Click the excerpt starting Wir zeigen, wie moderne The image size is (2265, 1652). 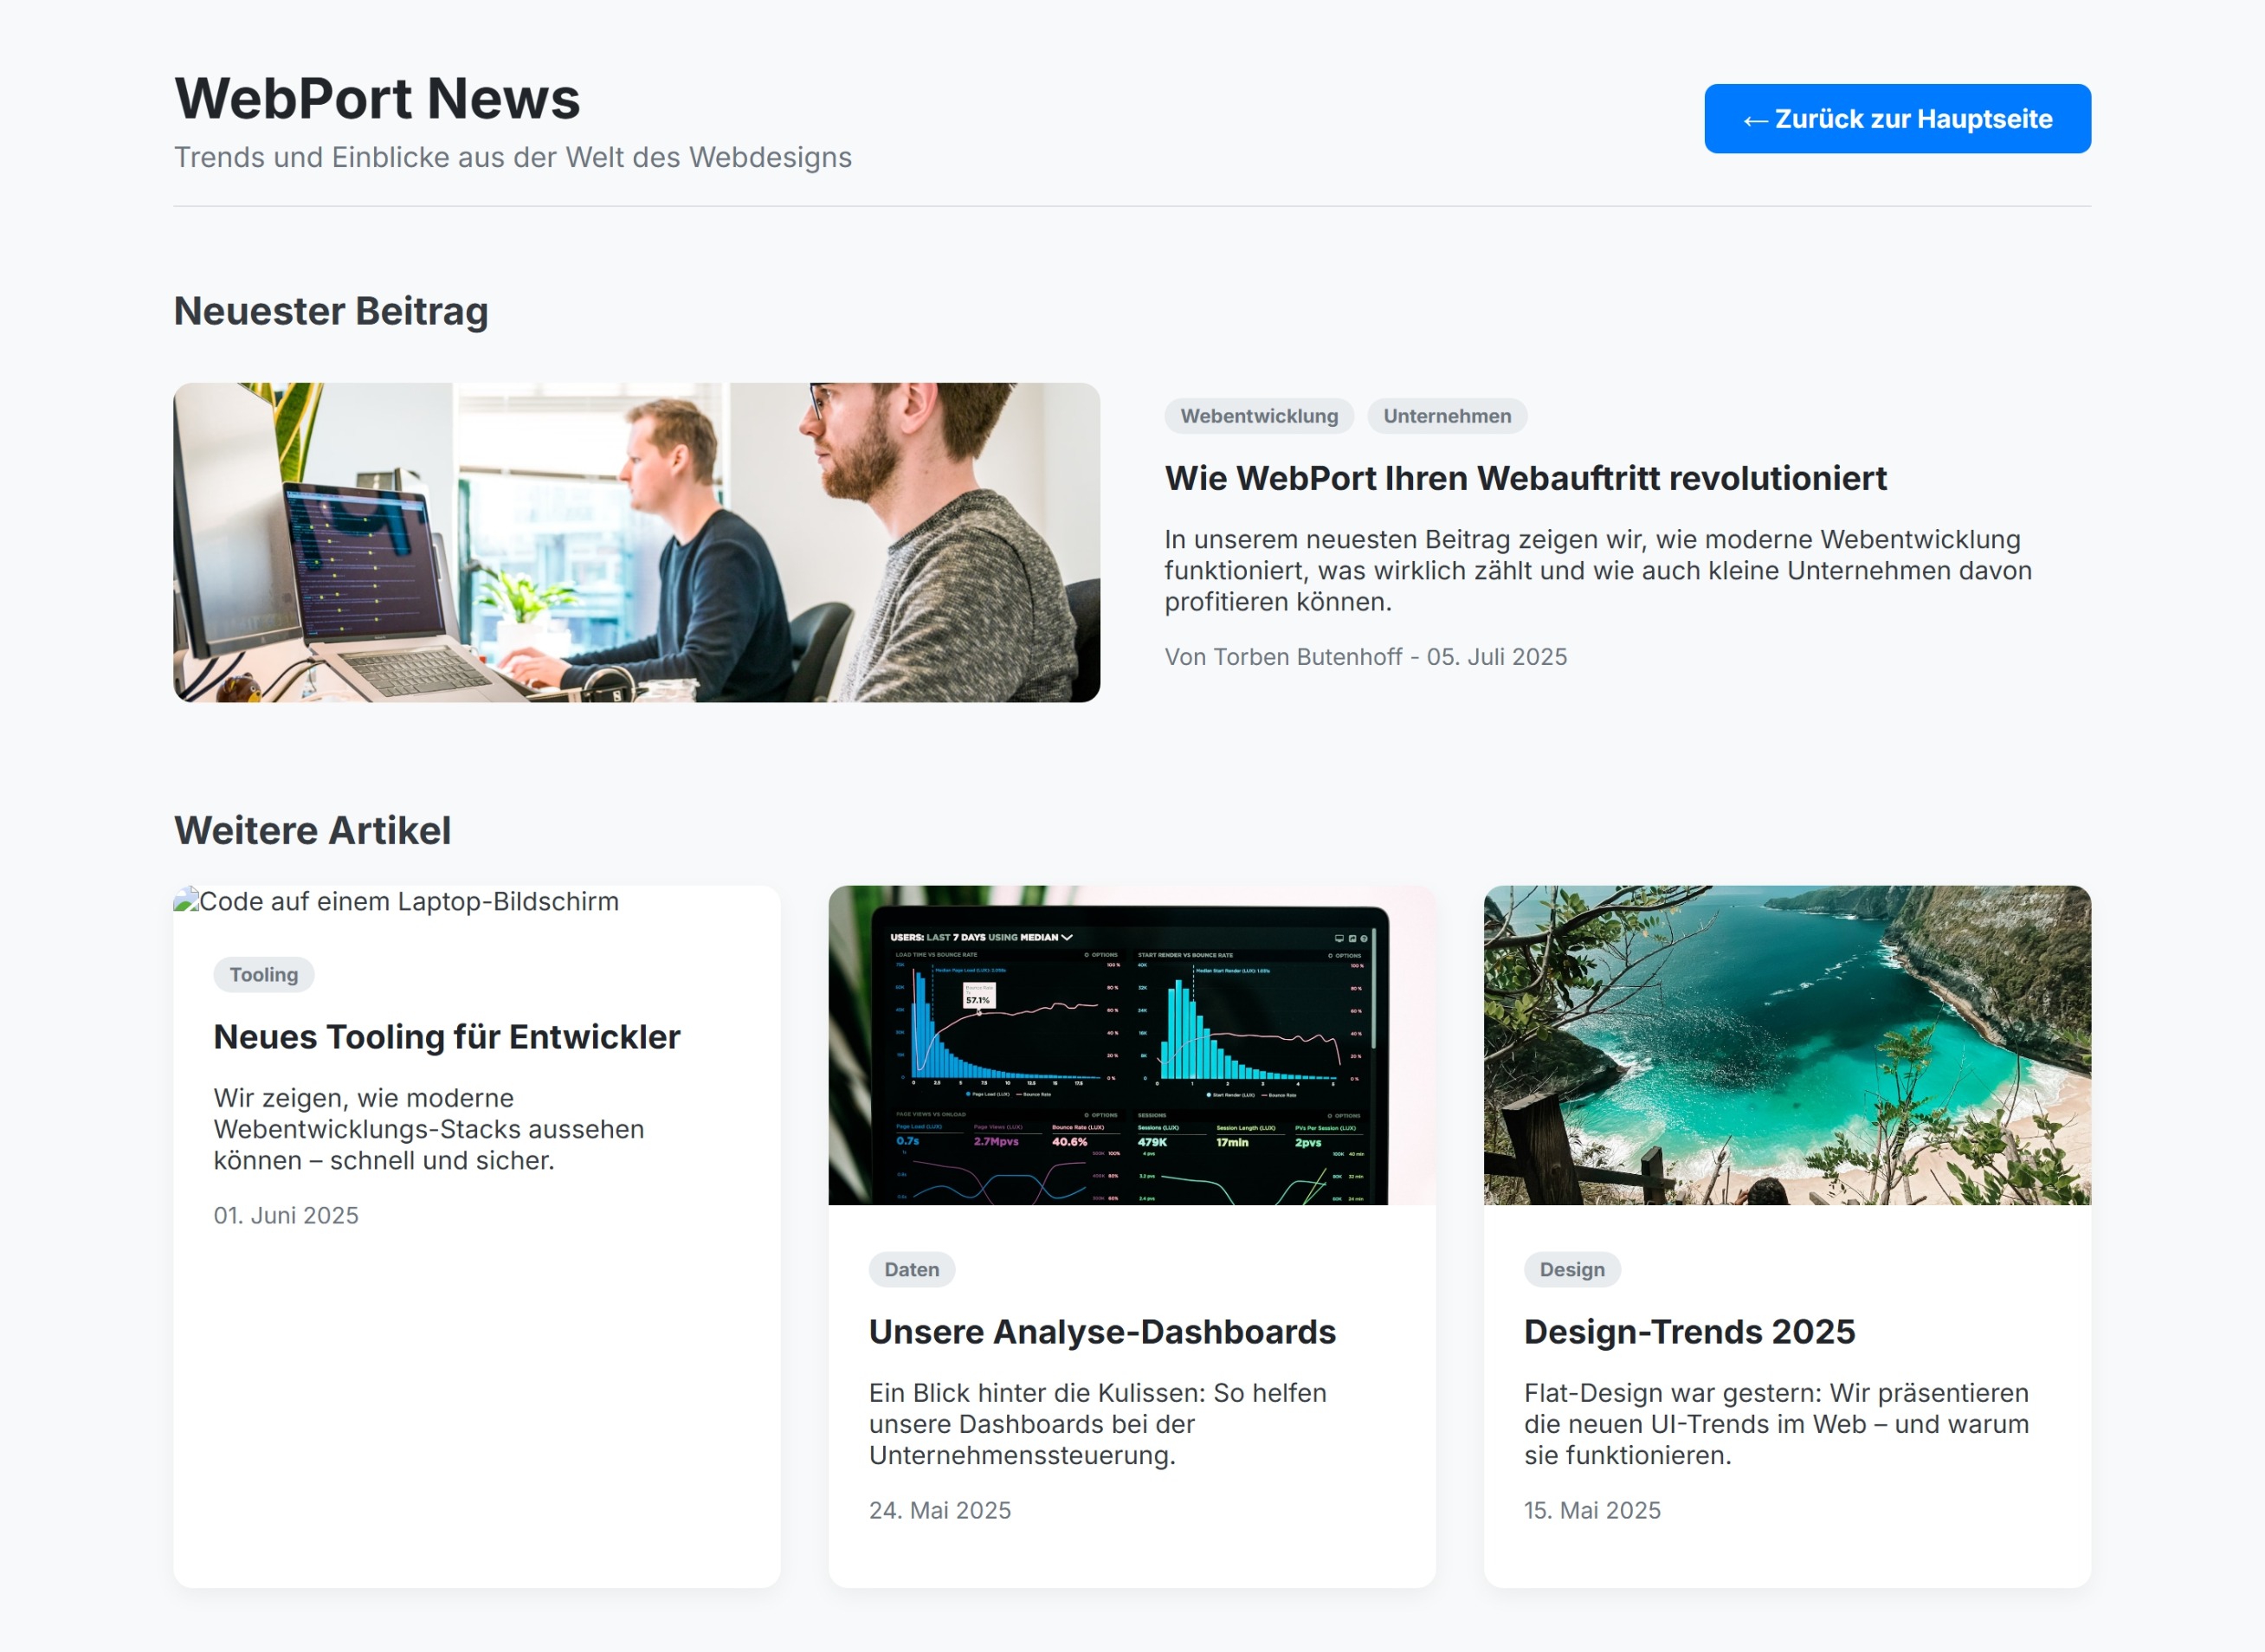click(x=429, y=1129)
